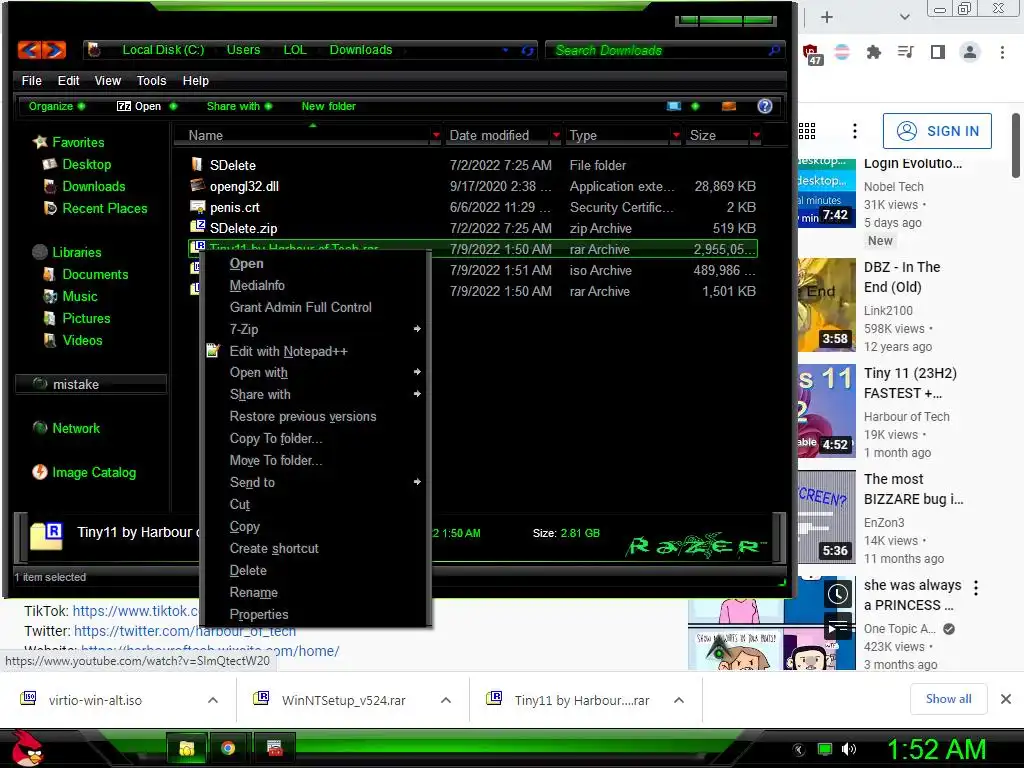Toggle the preview pane icon
The height and width of the screenshot is (768, 1024).
pos(729,106)
